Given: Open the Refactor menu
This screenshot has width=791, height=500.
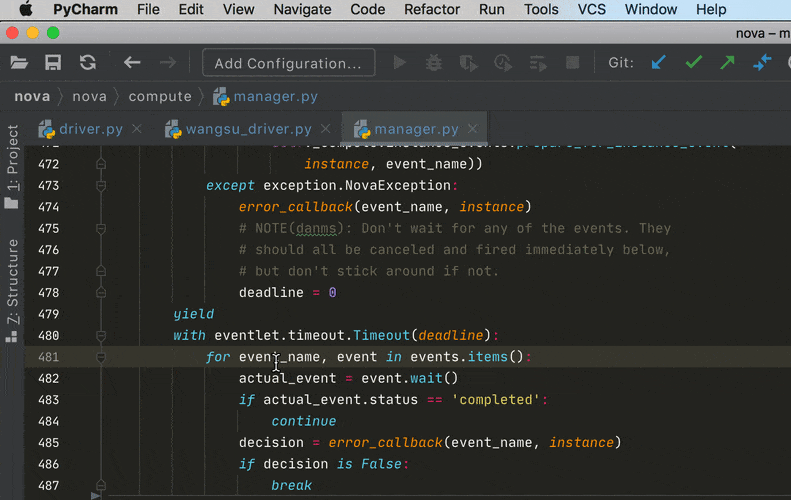Looking at the screenshot, I should [432, 9].
